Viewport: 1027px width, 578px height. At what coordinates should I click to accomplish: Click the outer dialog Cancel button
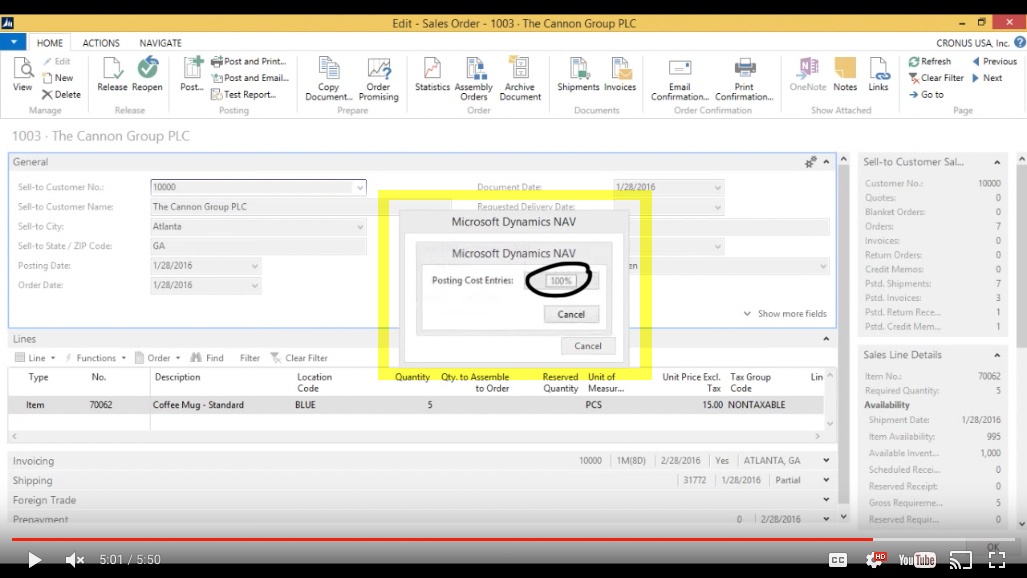coord(588,346)
